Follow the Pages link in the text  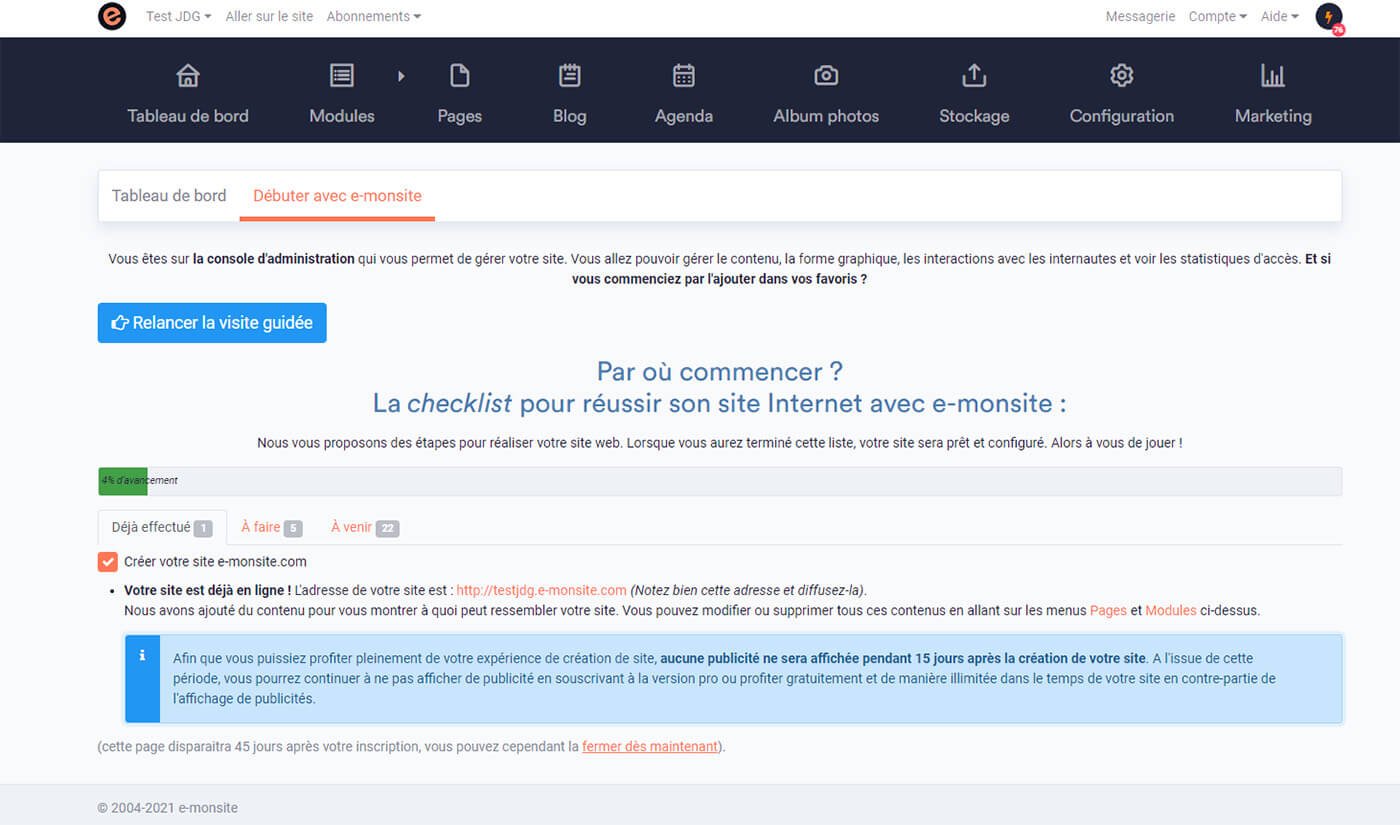[1108, 610]
